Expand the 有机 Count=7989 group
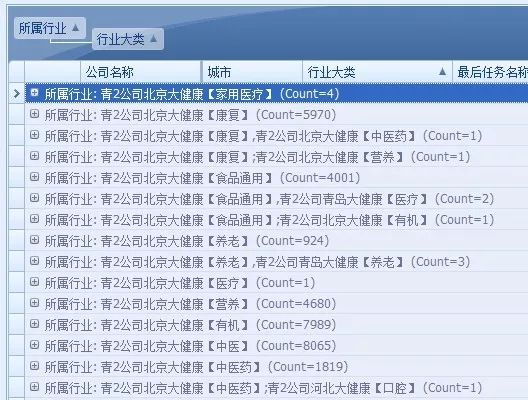528x400 pixels. (34, 324)
